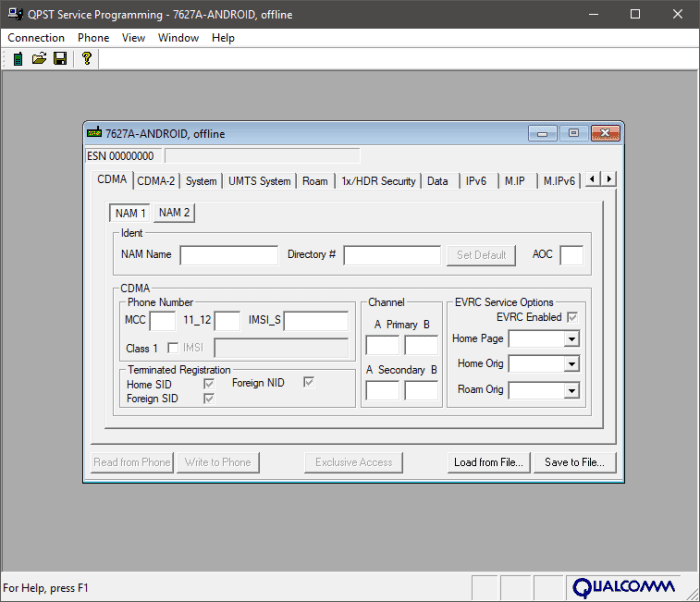
Task: Click the Save to File button
Action: point(575,462)
